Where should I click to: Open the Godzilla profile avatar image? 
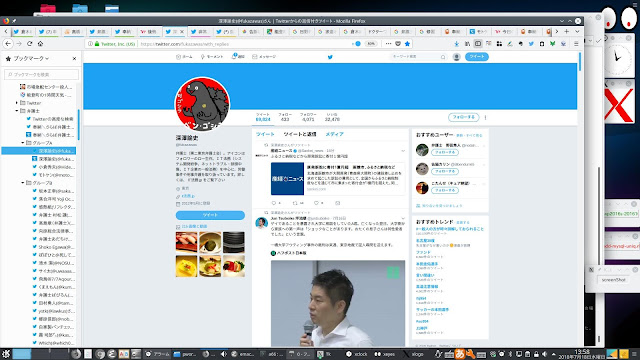pos(202,104)
